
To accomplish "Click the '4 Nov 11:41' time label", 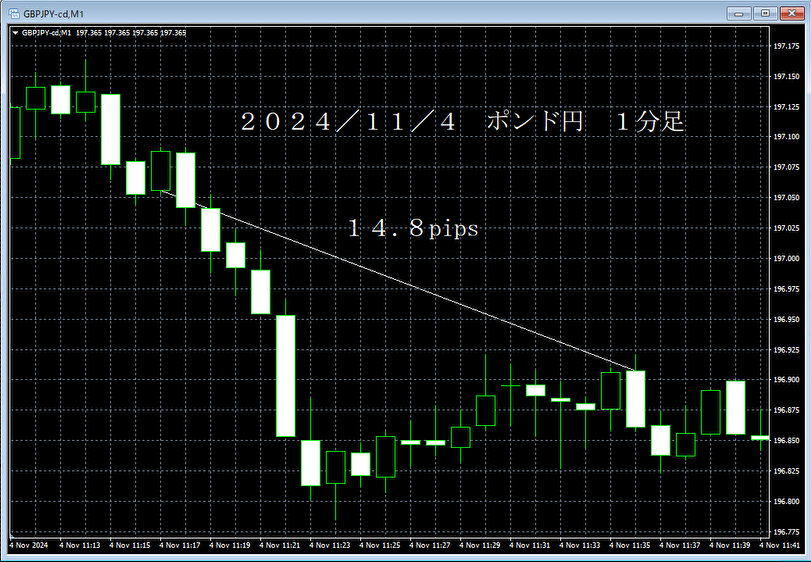I will point(780,545).
